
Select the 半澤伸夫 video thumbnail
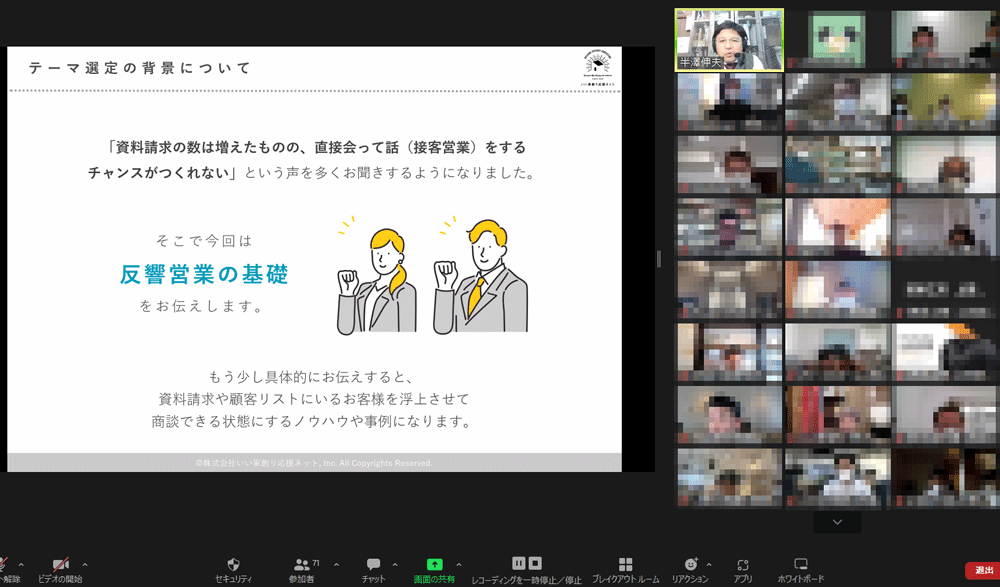pos(729,41)
